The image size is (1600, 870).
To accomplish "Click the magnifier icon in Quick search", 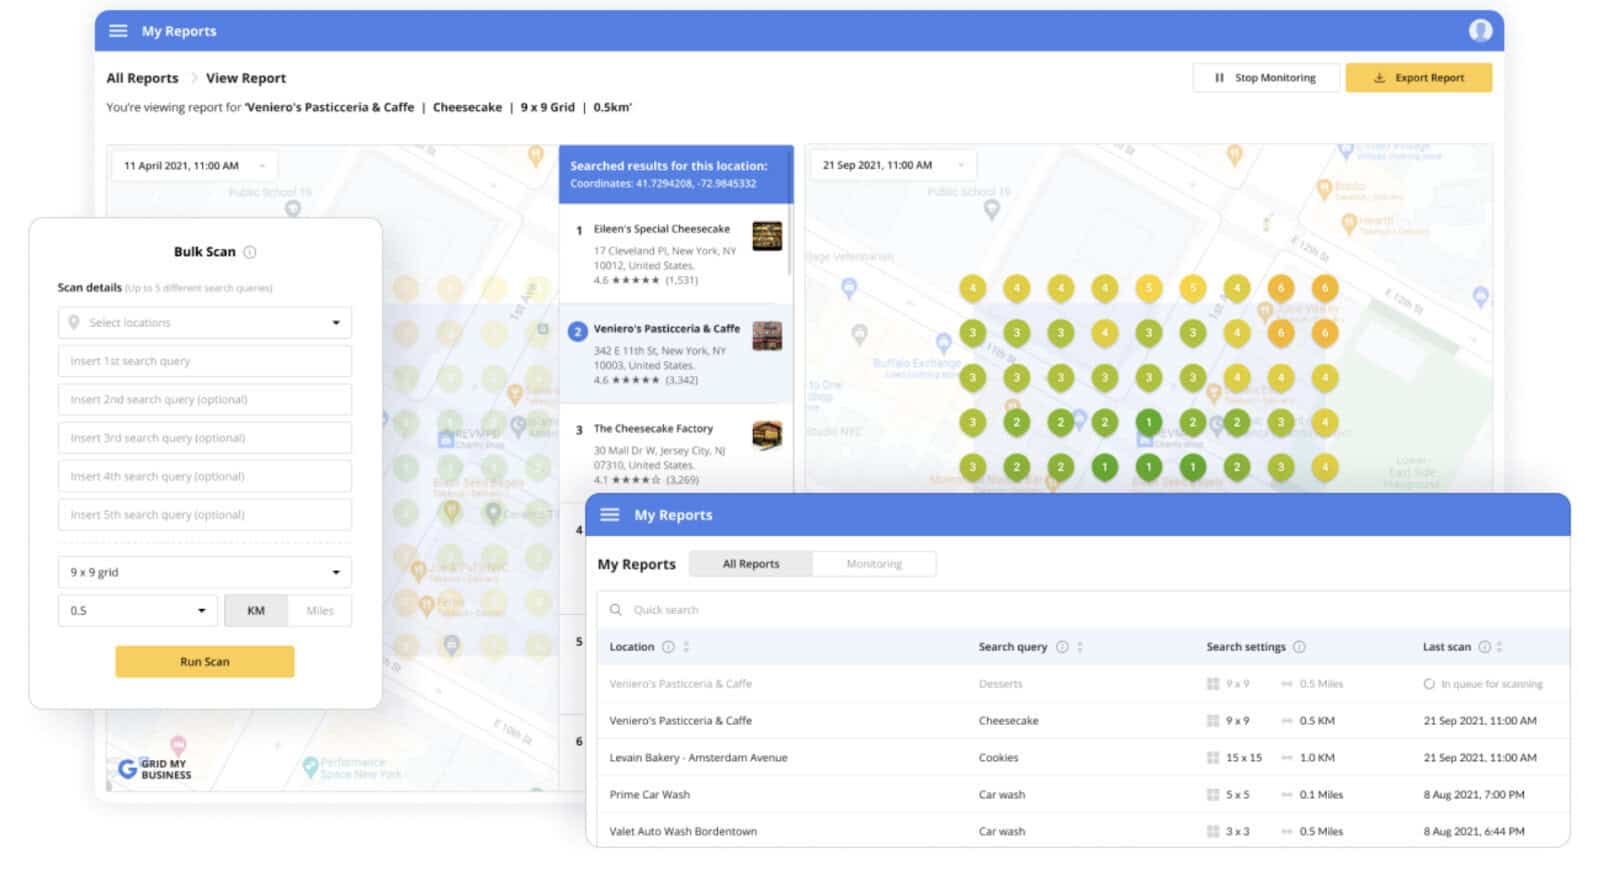I will pyautogui.click(x=616, y=610).
